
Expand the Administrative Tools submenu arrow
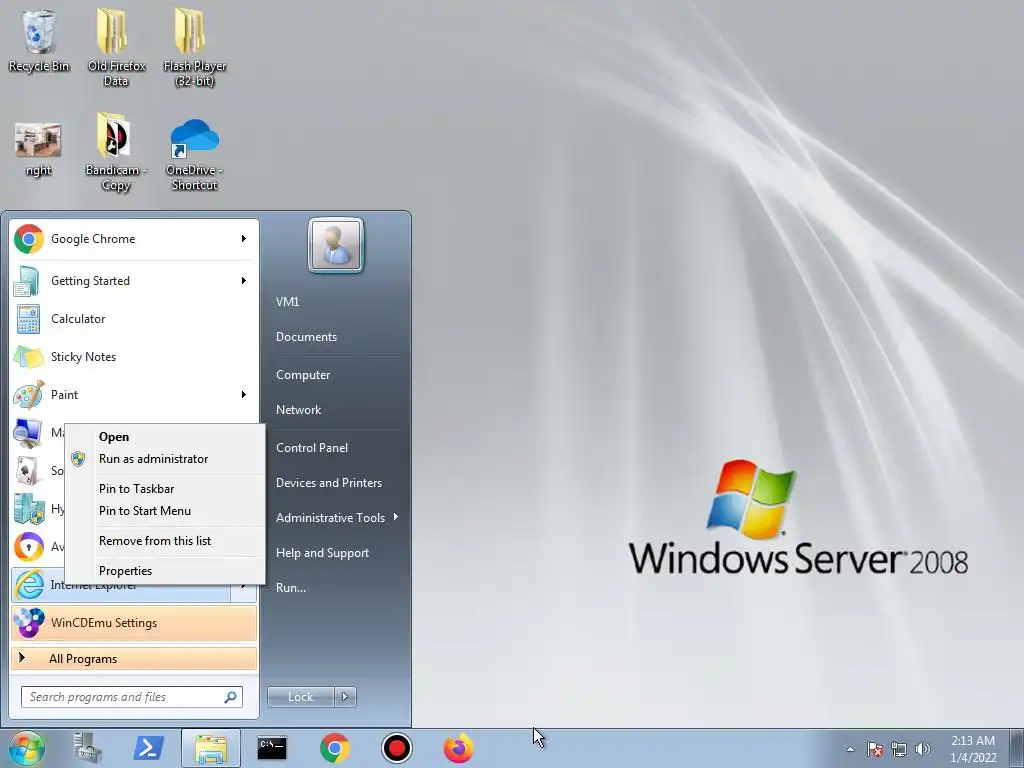pyautogui.click(x=396, y=517)
